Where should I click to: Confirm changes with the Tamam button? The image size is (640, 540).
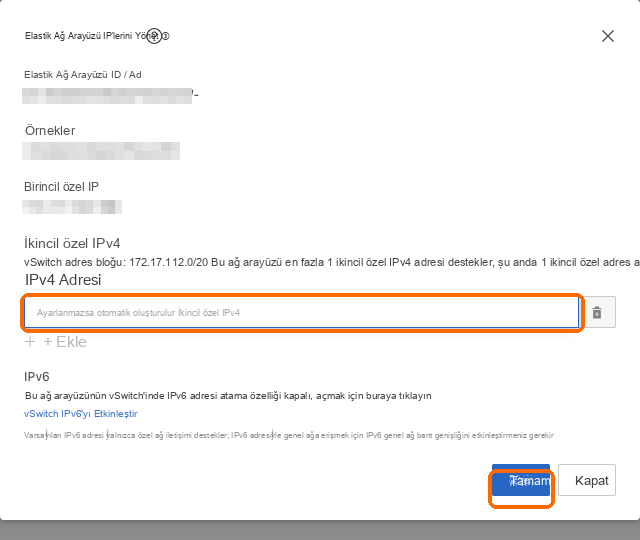[521, 480]
